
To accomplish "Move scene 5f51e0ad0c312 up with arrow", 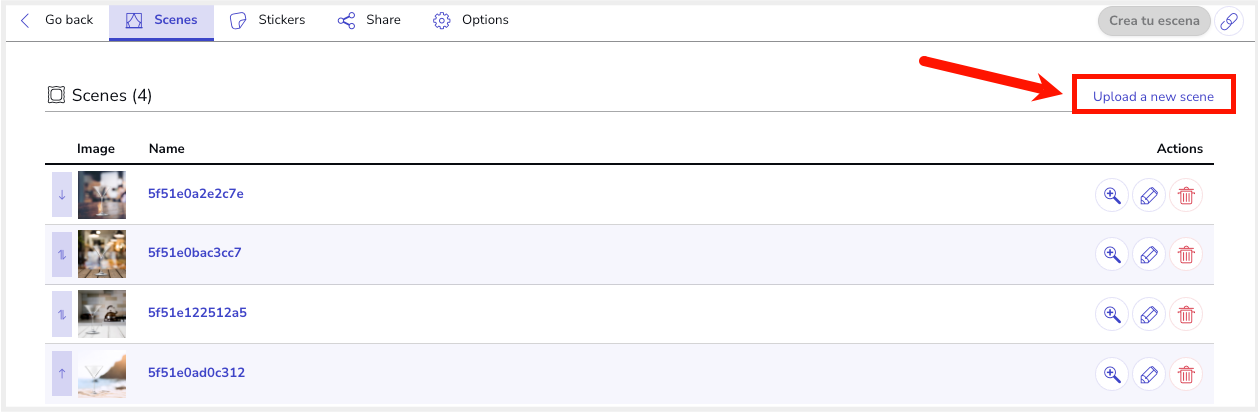I will pos(62,374).
